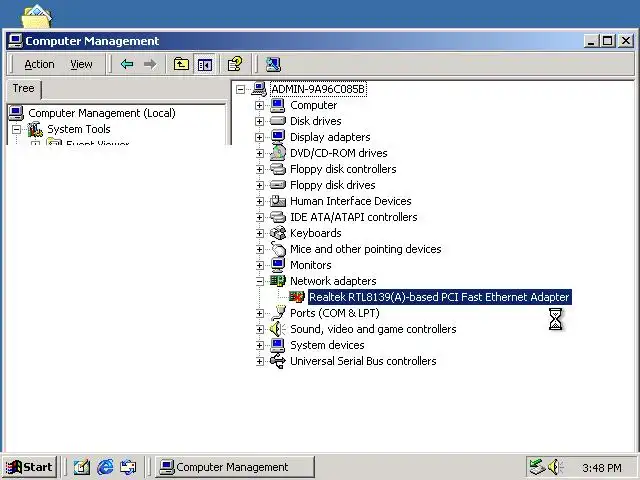Select Realtek RTL8139(A)-based PCI Fast Ethernet Adapter

click(x=439, y=297)
